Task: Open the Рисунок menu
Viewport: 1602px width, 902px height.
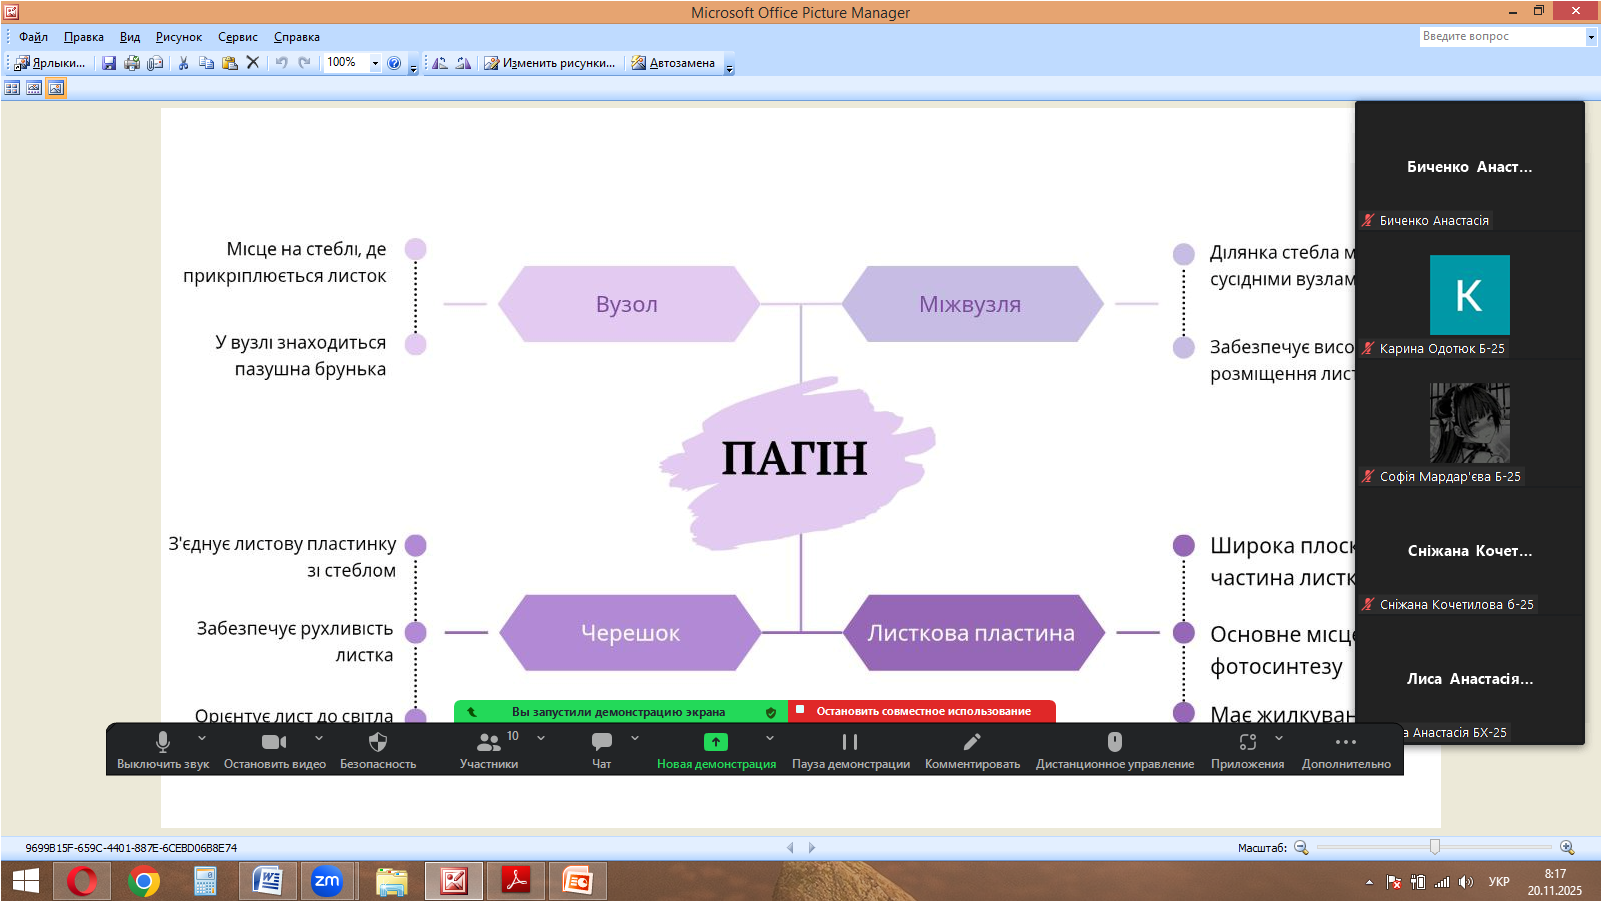Action: (178, 37)
